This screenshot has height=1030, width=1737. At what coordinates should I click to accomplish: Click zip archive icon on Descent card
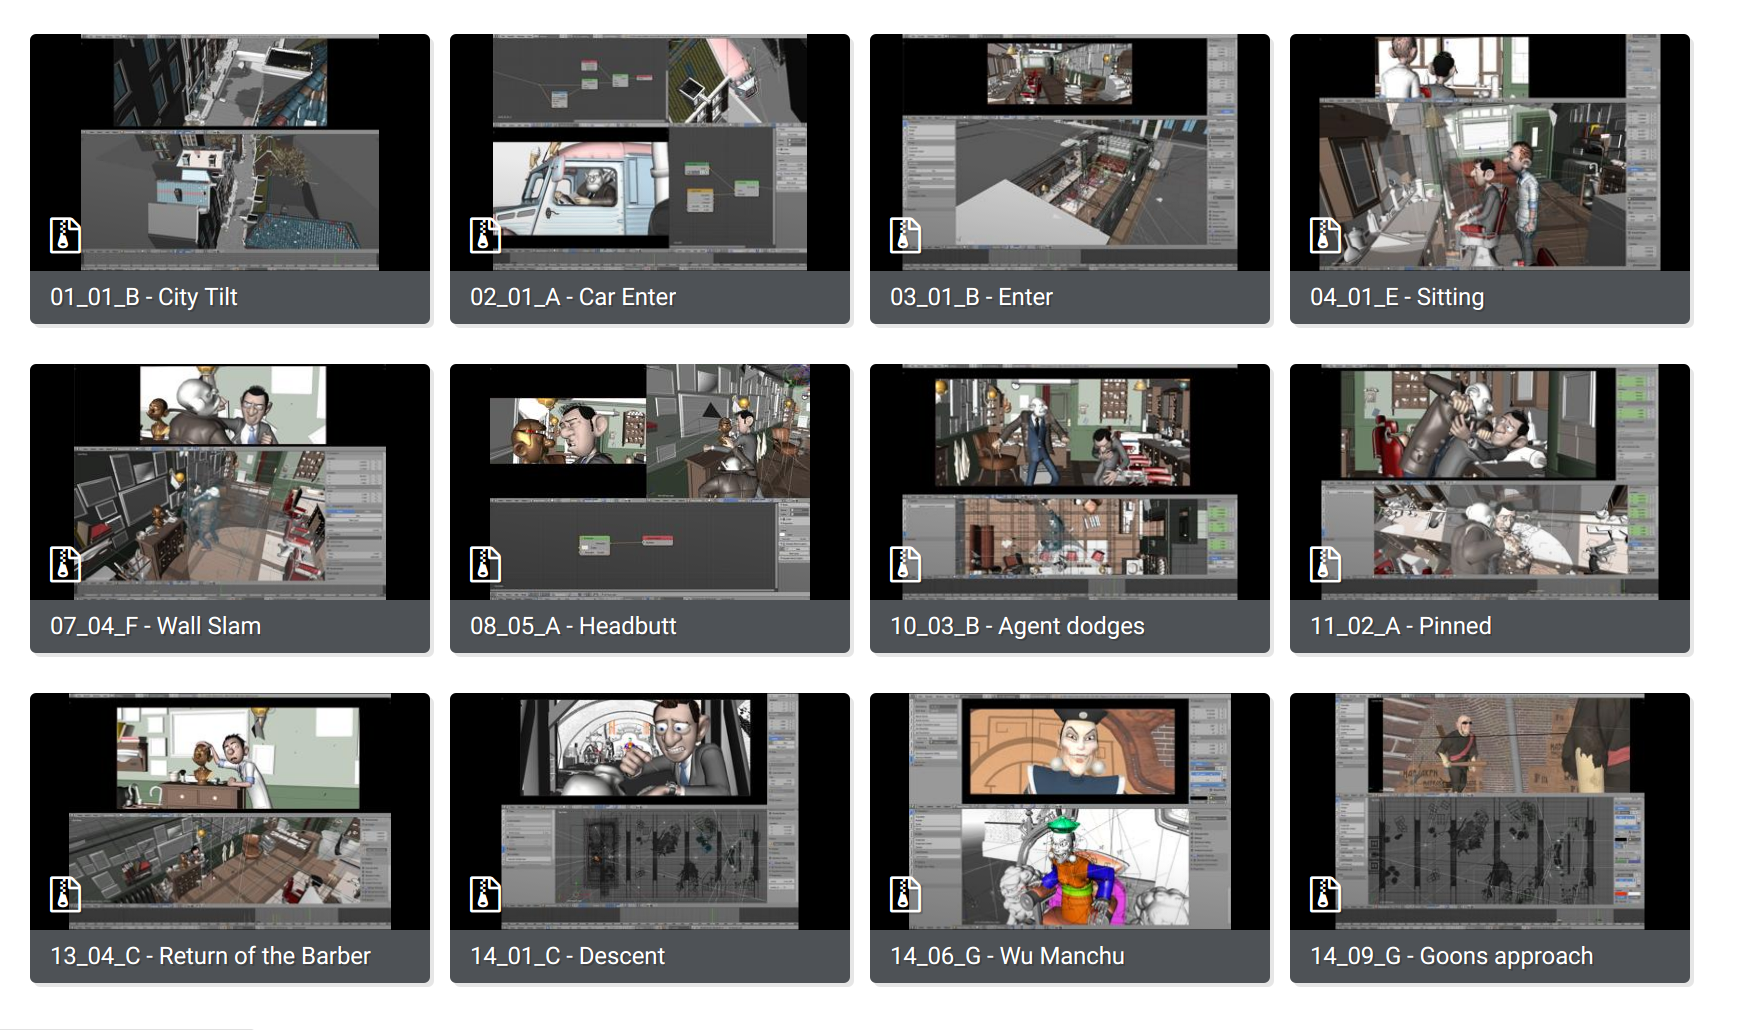pos(485,894)
